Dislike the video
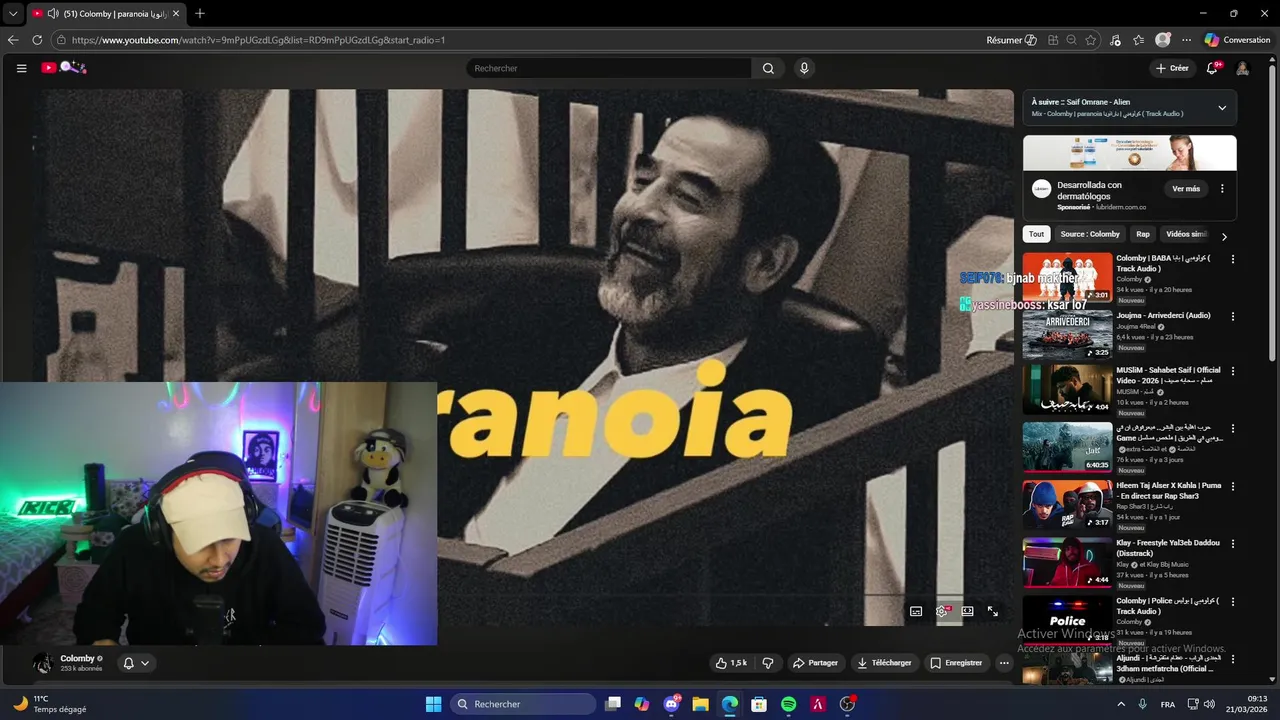This screenshot has width=1280, height=720. tap(768, 663)
